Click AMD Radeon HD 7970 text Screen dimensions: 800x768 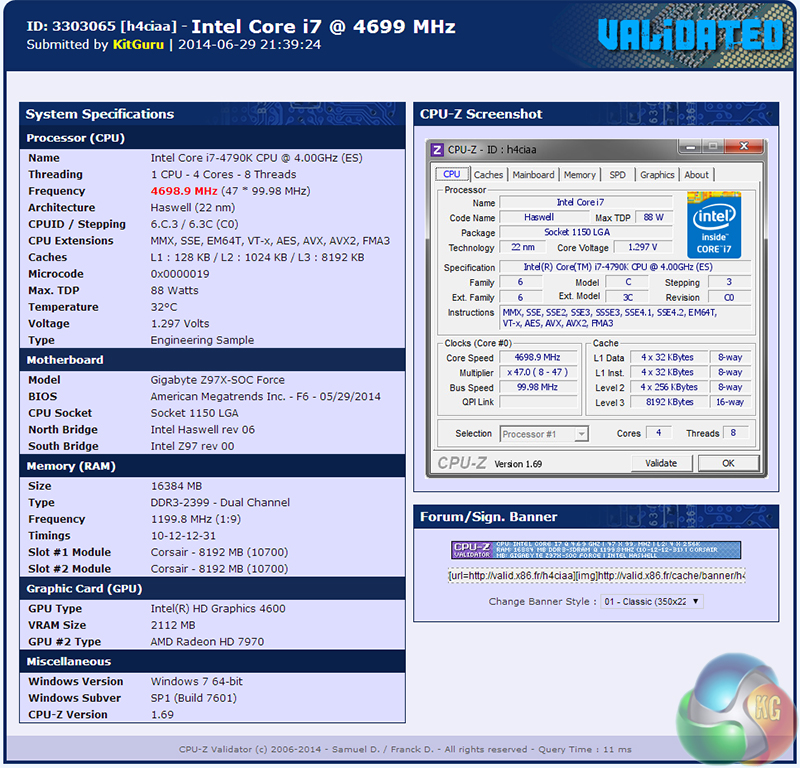pyautogui.click(x=207, y=642)
